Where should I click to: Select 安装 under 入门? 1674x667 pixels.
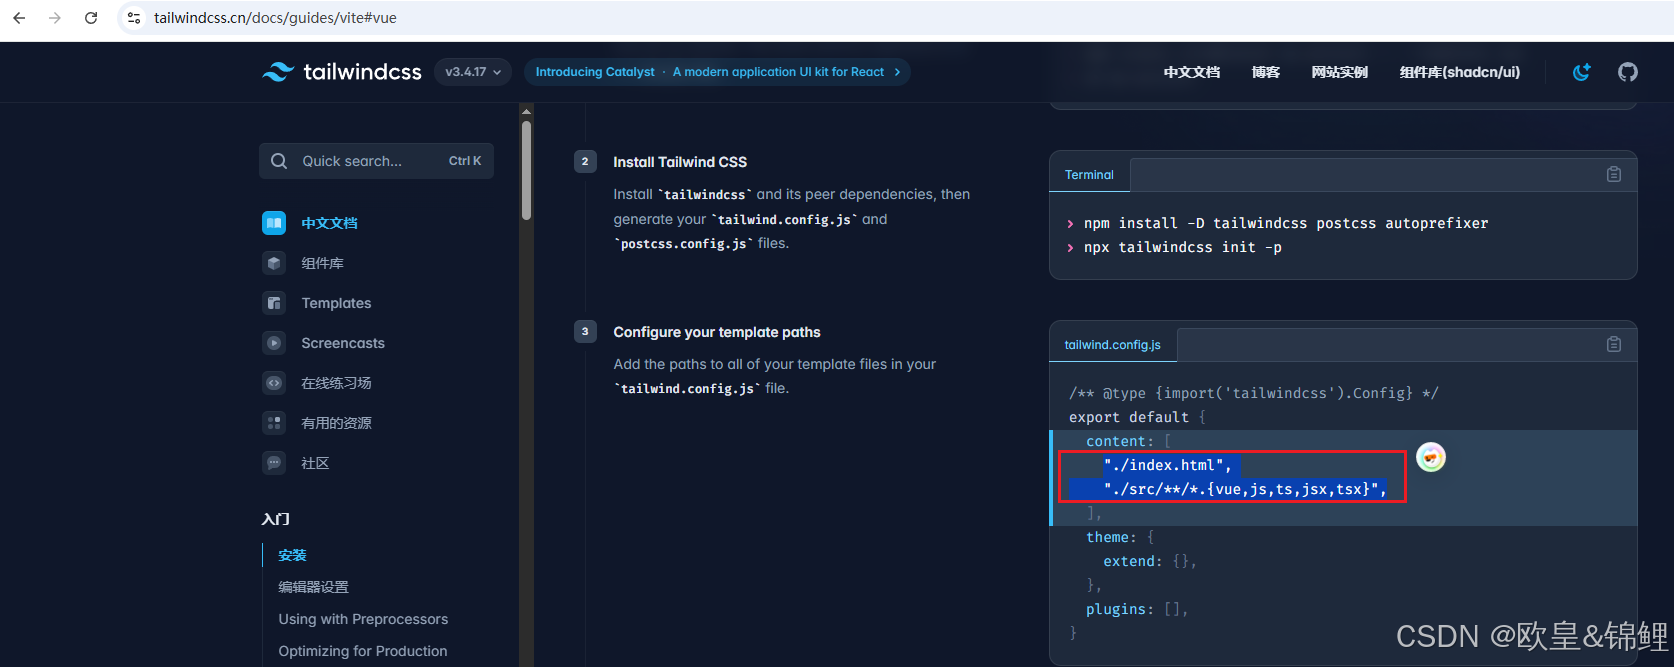click(x=292, y=555)
